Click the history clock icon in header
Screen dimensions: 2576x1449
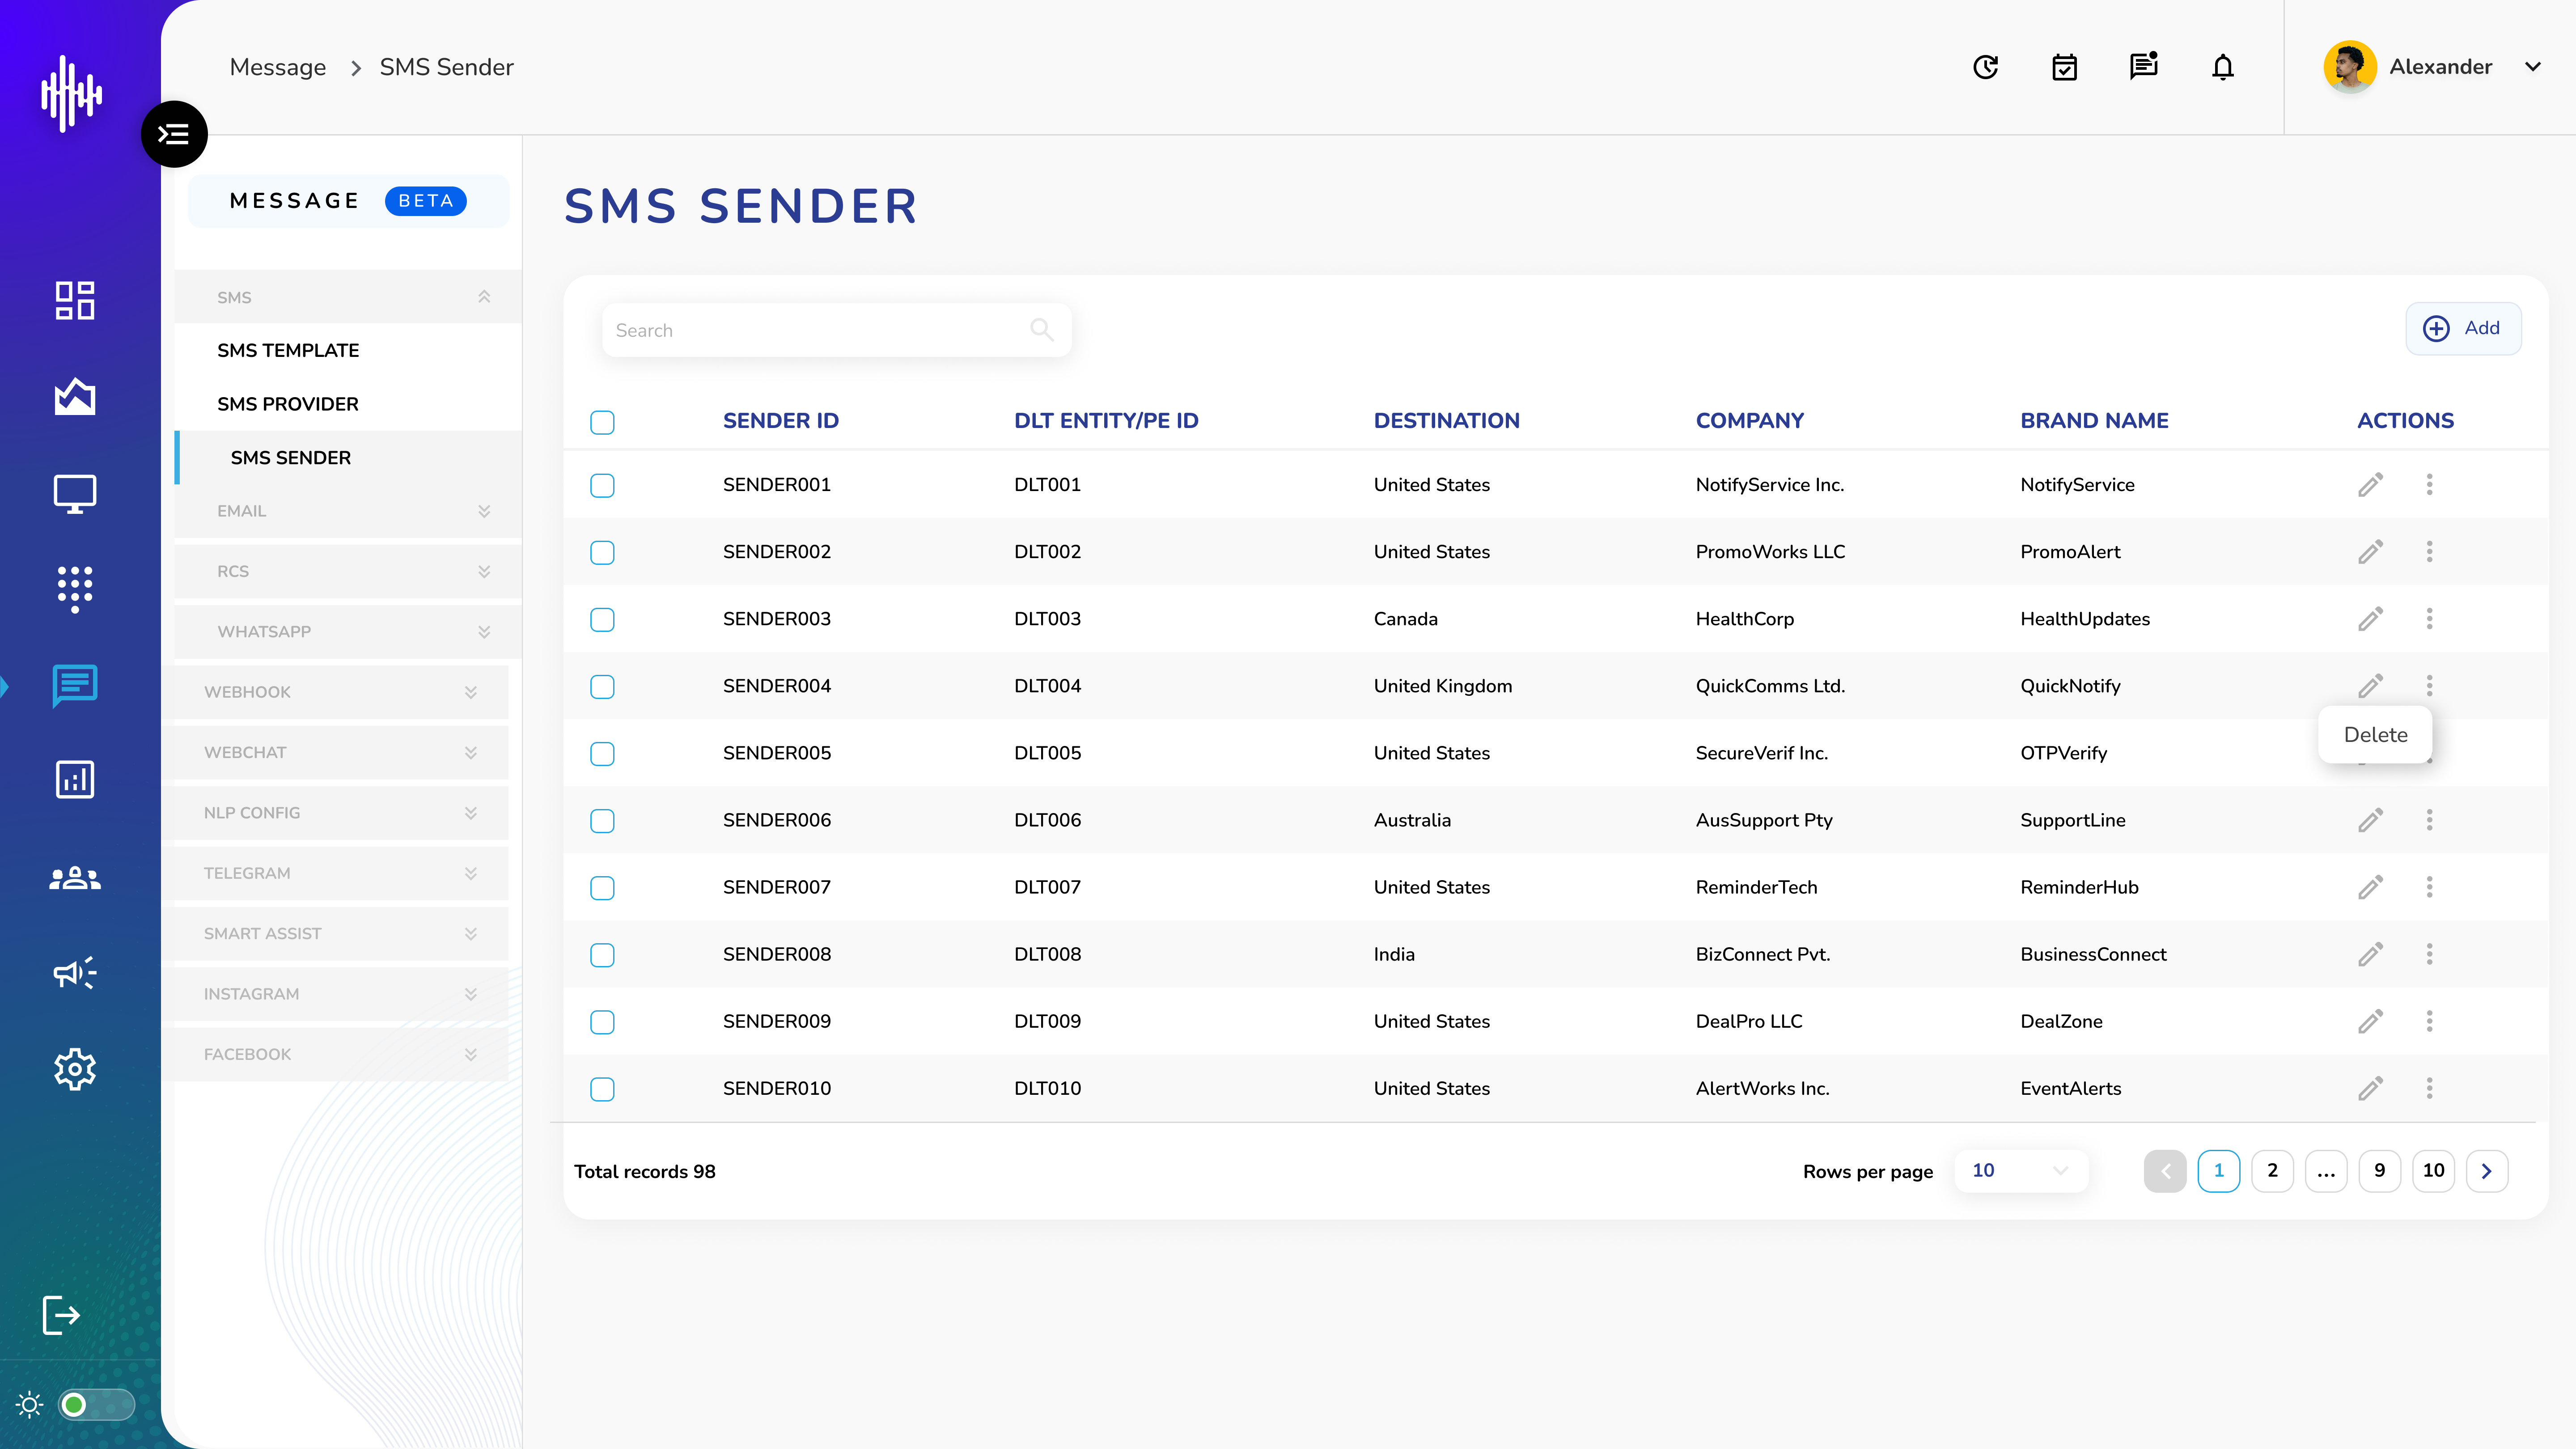[x=1985, y=67]
